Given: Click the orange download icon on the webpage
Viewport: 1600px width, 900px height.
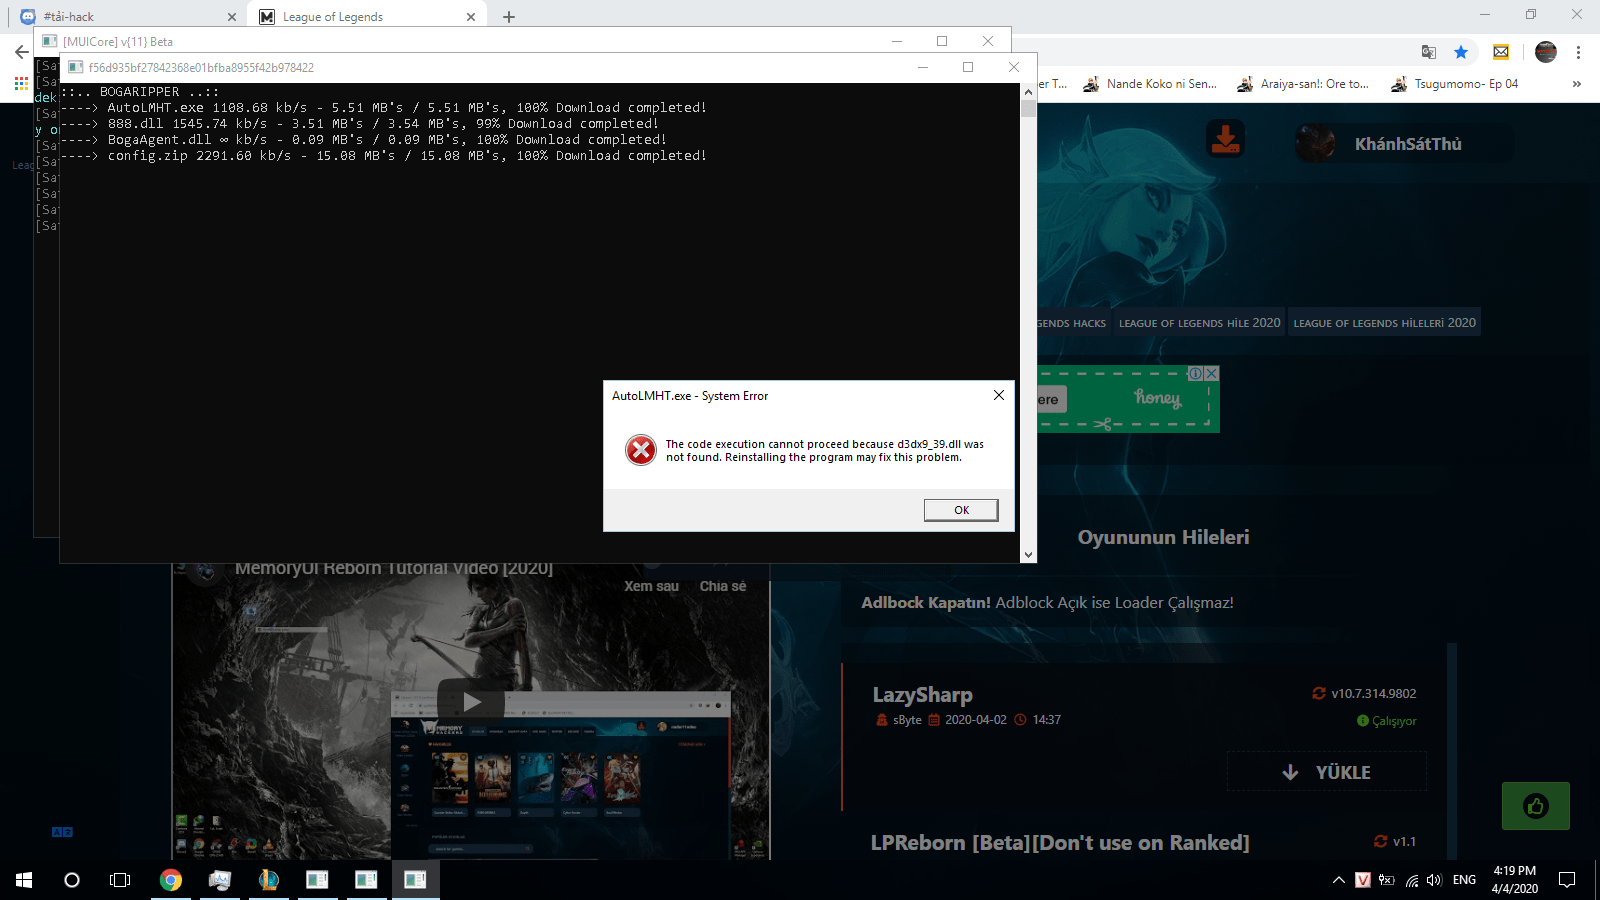Looking at the screenshot, I should pos(1225,140).
